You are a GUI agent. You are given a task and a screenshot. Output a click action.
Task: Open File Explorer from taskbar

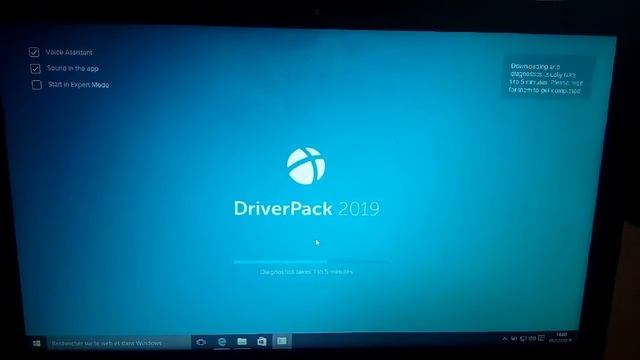click(x=242, y=341)
